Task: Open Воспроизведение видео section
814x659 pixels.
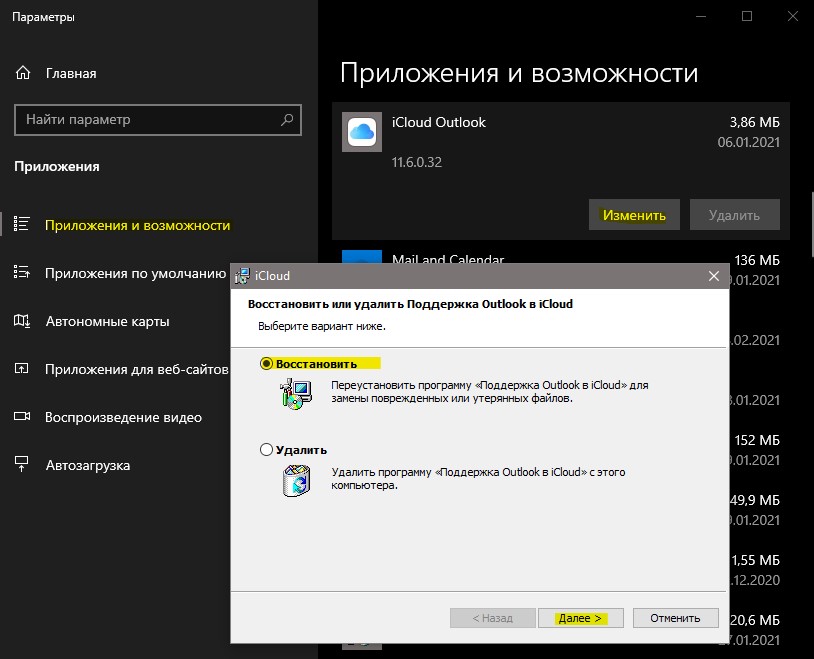Action: 124,418
